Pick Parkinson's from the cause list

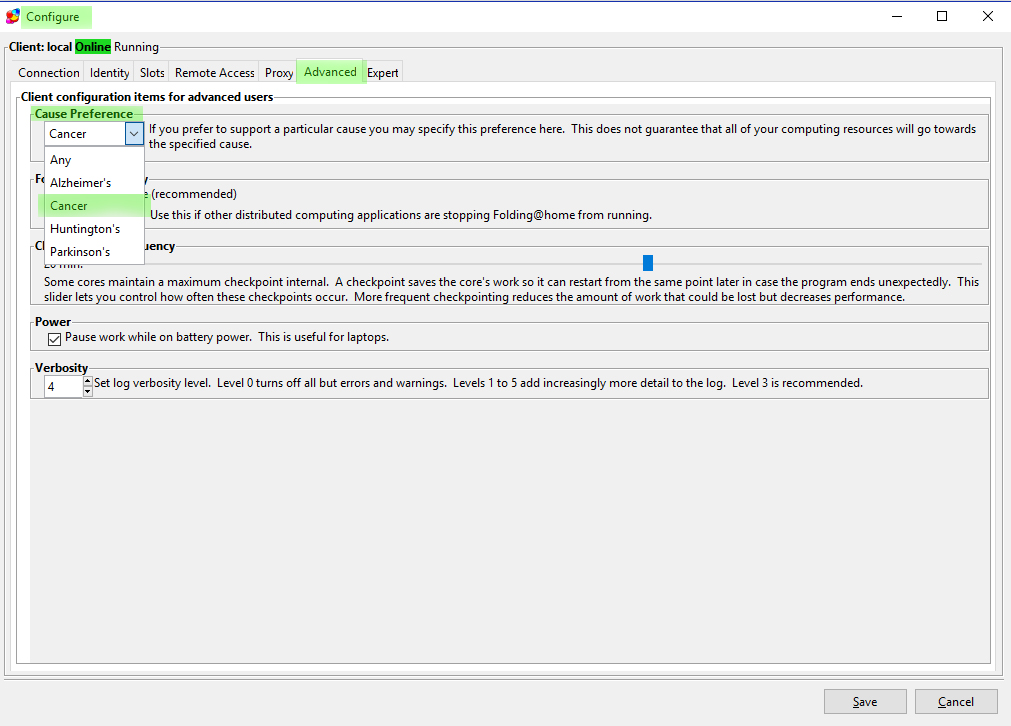click(x=94, y=251)
